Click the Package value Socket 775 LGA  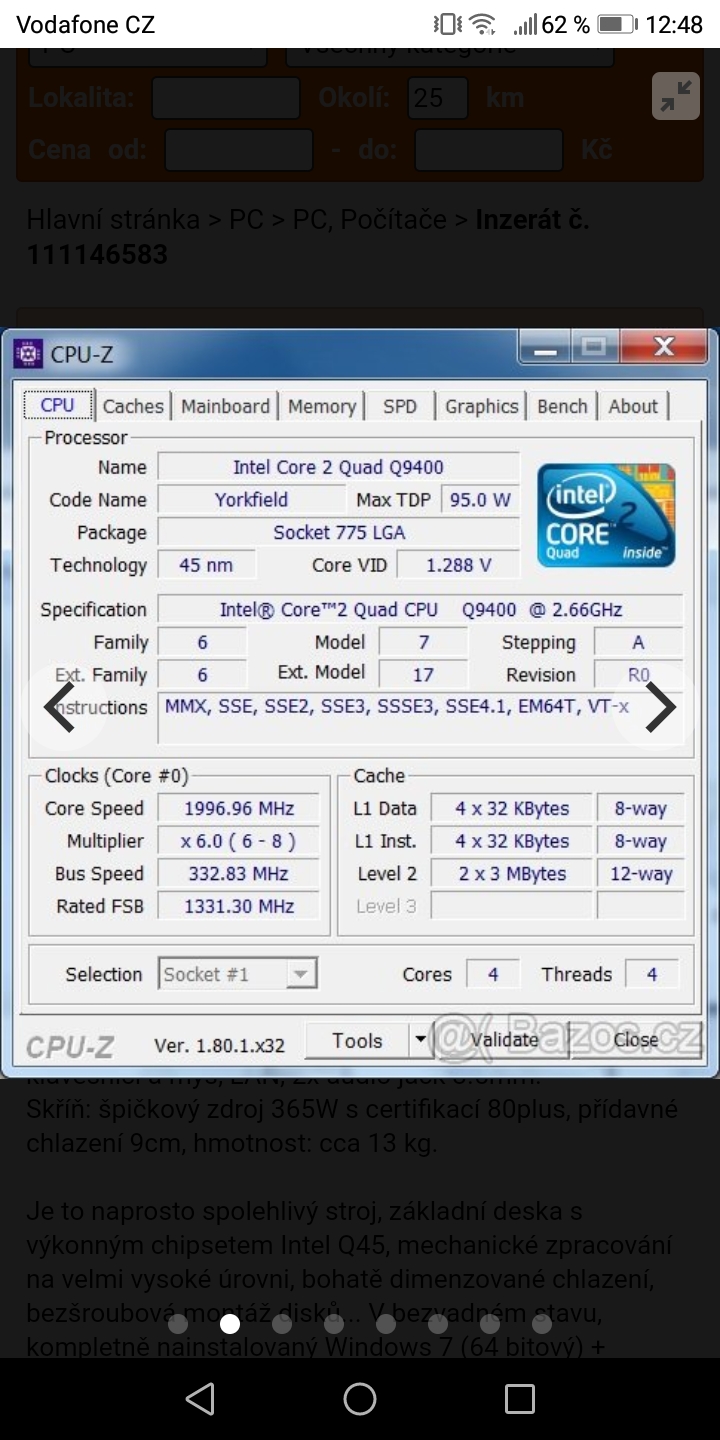tap(339, 532)
